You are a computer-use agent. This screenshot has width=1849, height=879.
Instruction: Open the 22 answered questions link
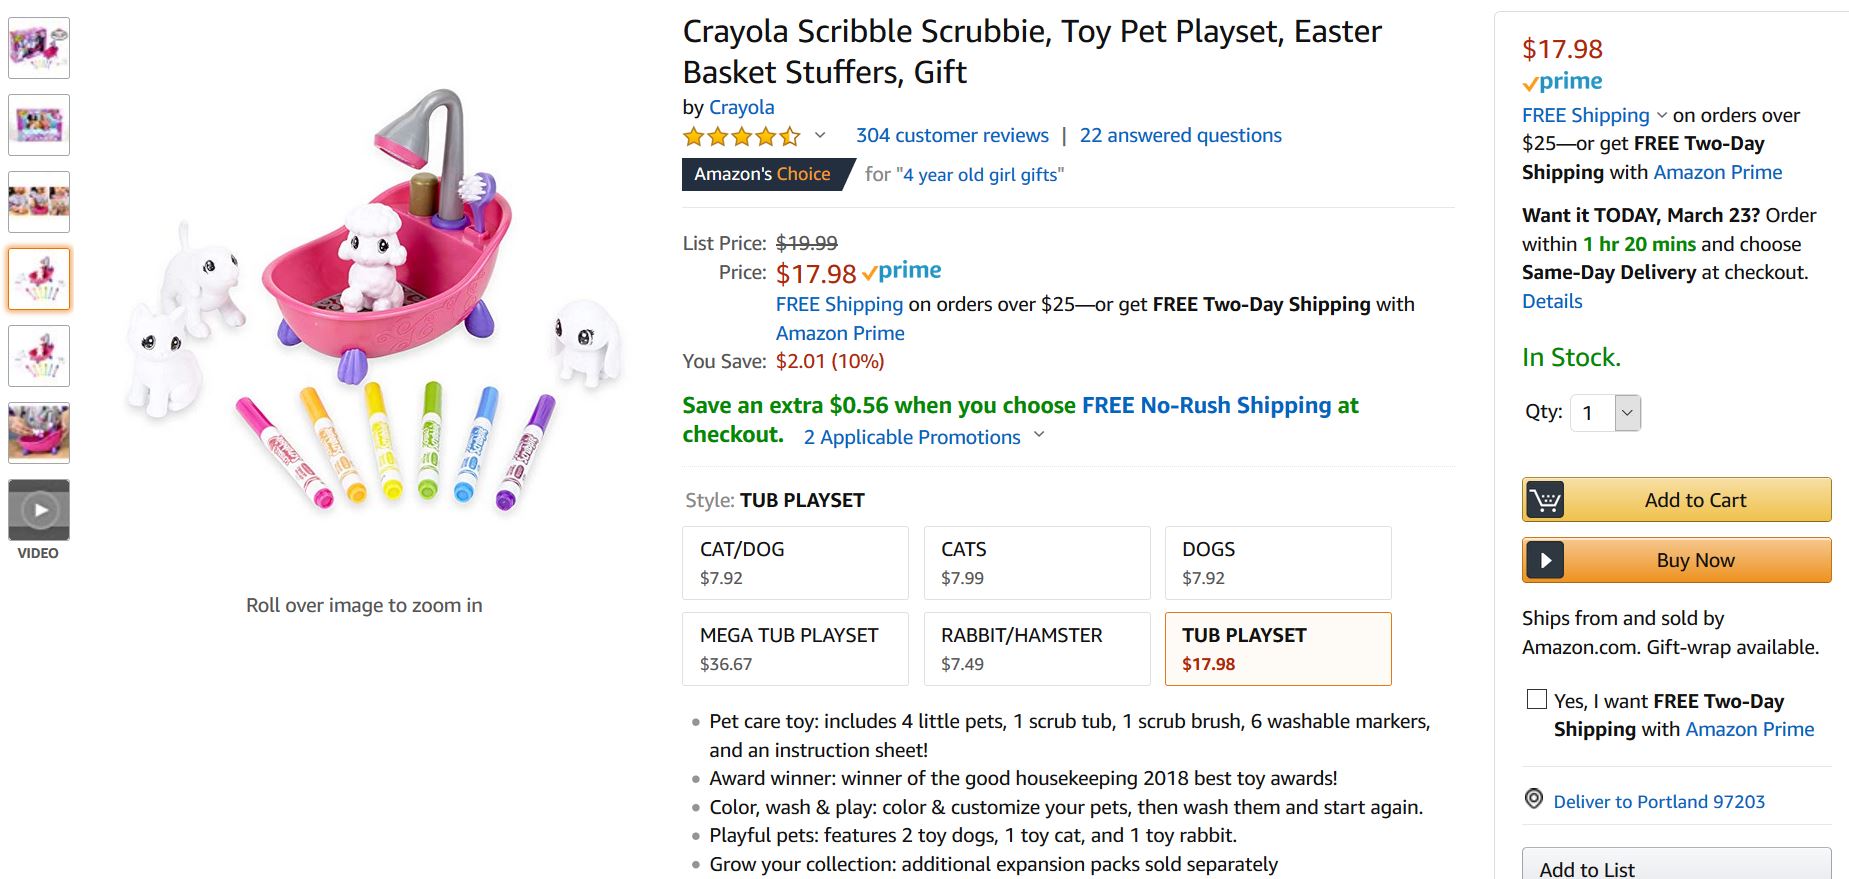tap(1180, 135)
